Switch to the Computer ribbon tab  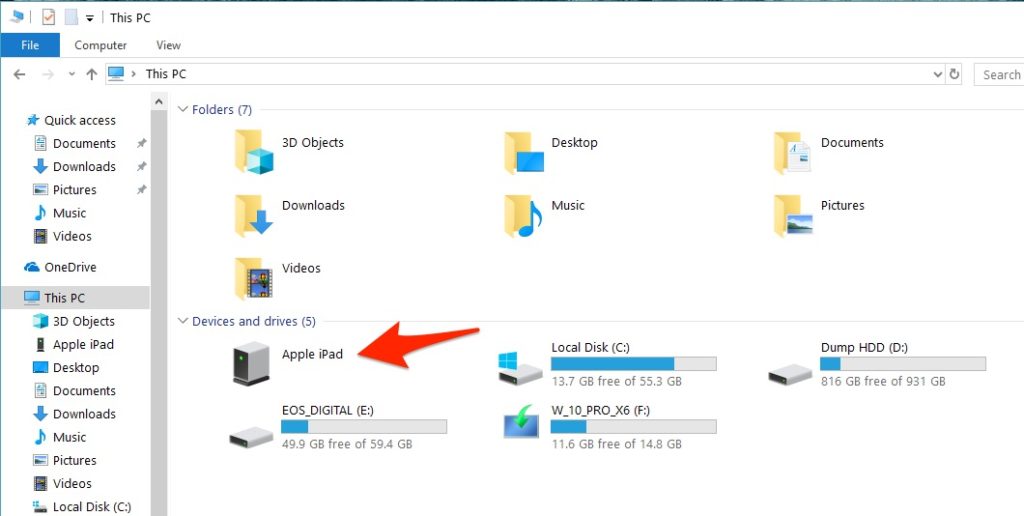[x=100, y=45]
